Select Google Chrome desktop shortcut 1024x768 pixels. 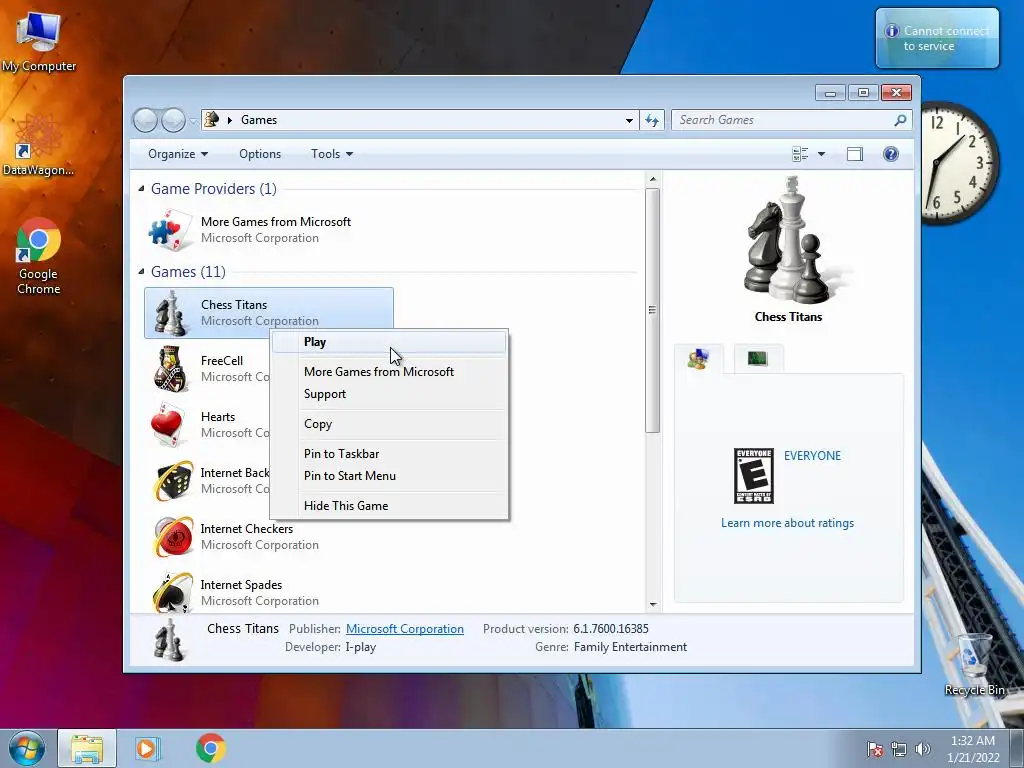pos(39,255)
